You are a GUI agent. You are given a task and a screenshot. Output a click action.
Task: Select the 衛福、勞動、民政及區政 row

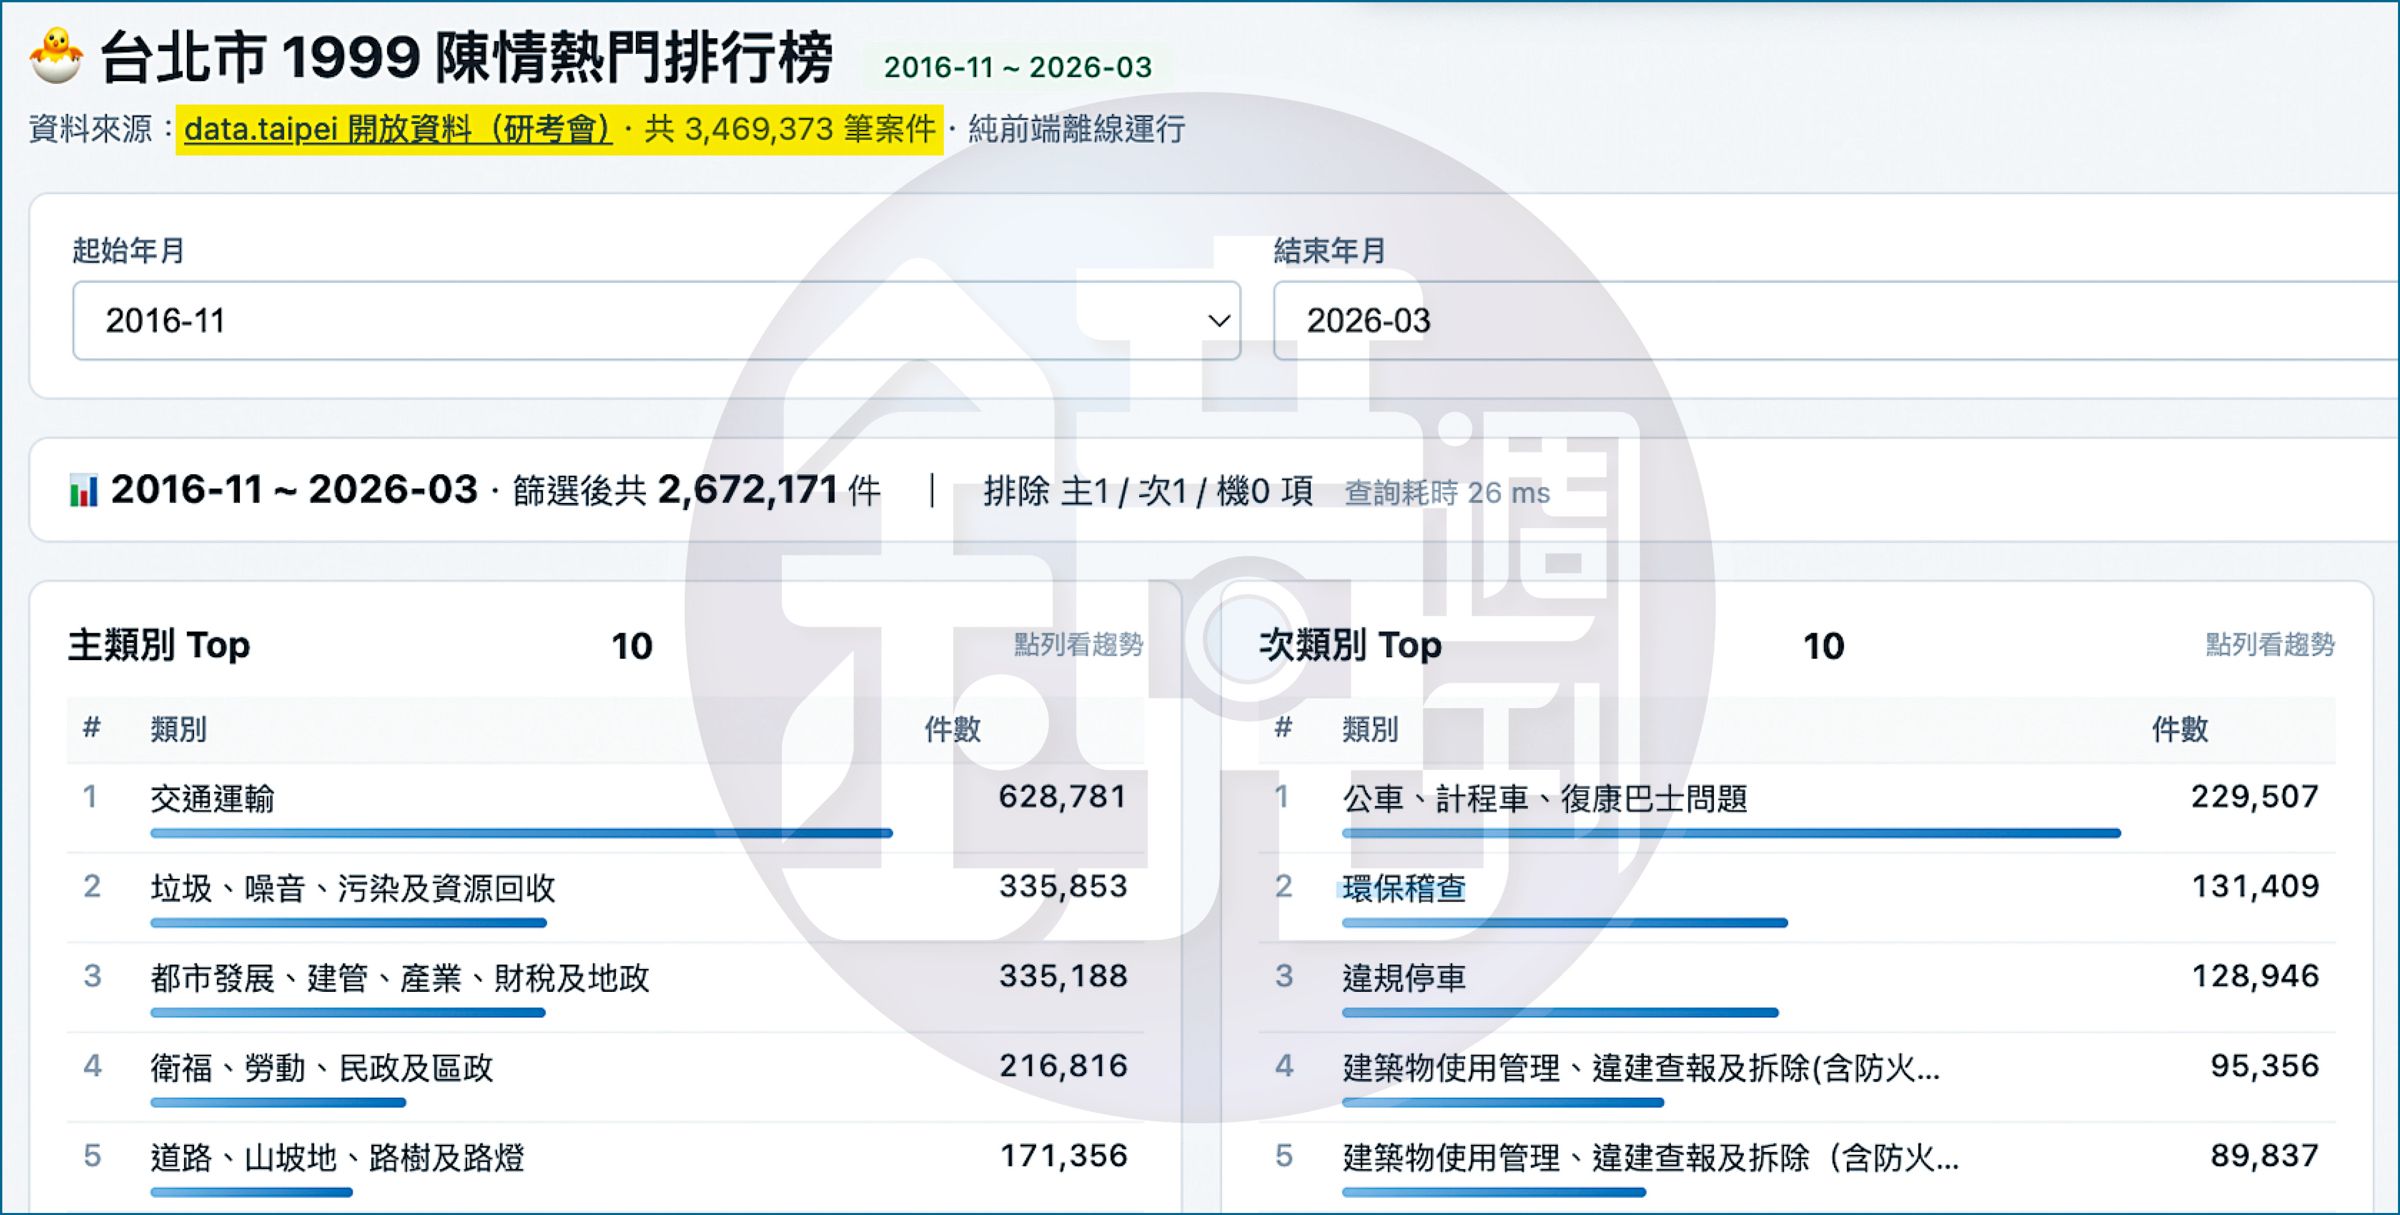606,1077
